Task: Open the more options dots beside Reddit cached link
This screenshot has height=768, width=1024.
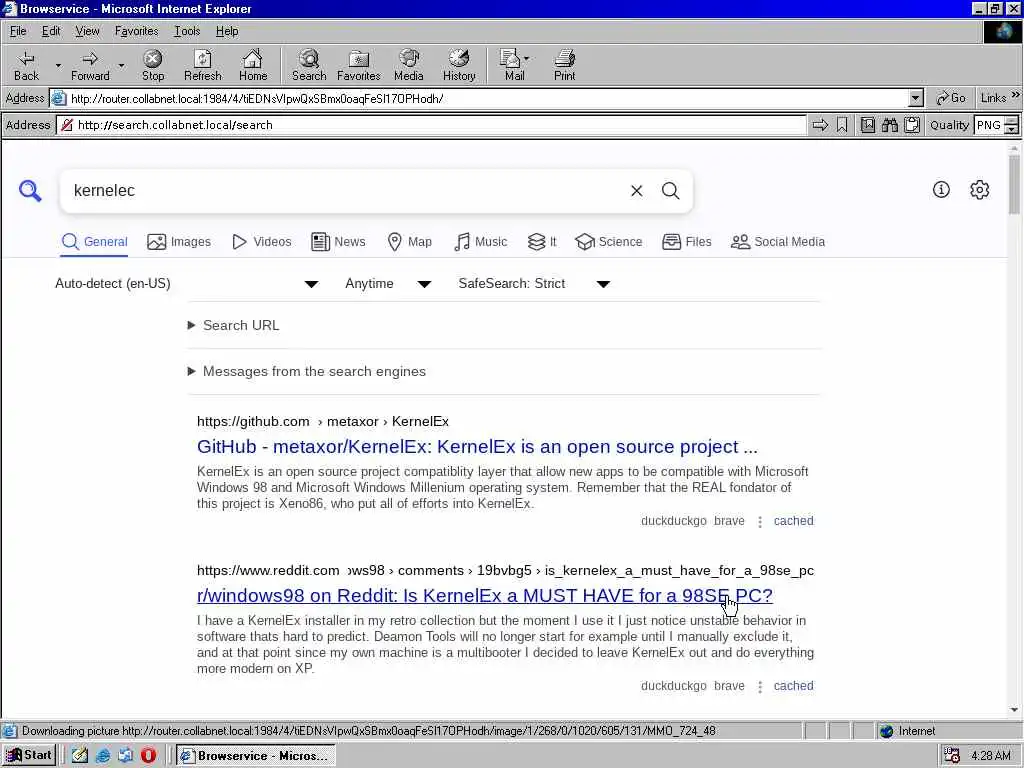Action: point(760,686)
